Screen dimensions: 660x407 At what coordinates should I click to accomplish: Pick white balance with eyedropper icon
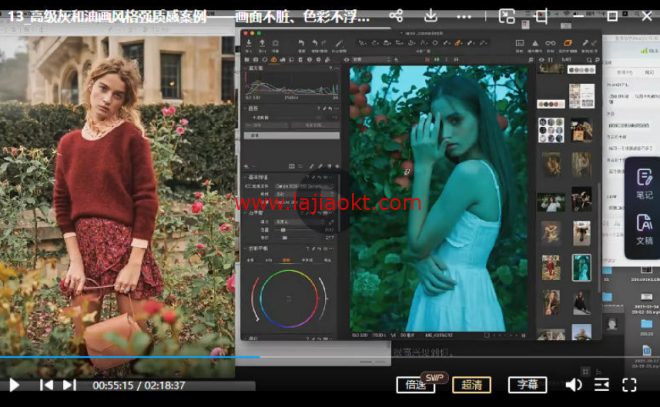[x=332, y=222]
